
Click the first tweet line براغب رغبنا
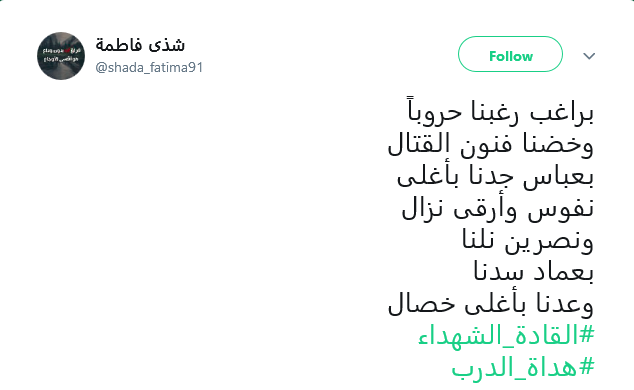500,111
